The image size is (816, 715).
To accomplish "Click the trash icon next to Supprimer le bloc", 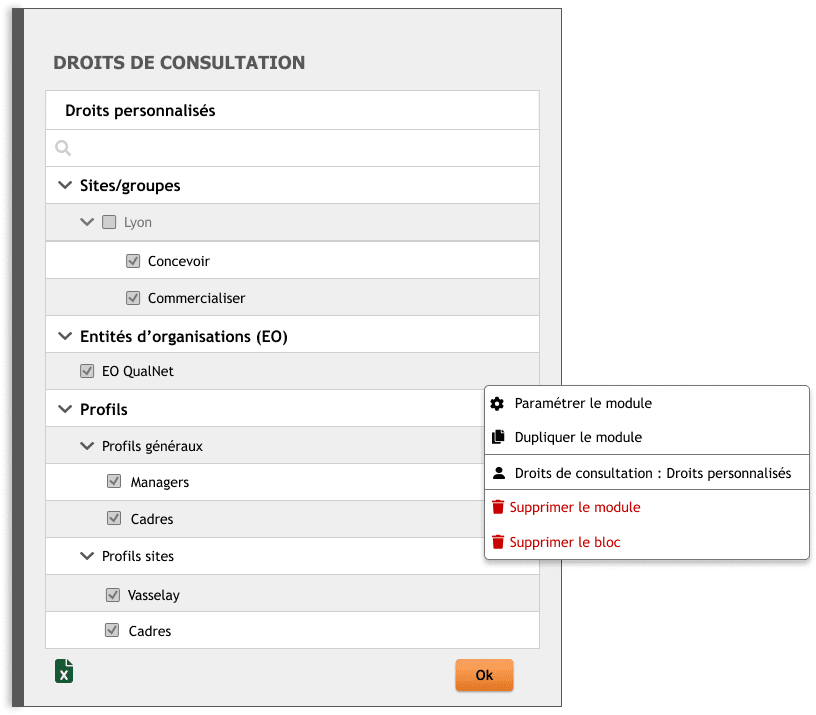I will (498, 542).
